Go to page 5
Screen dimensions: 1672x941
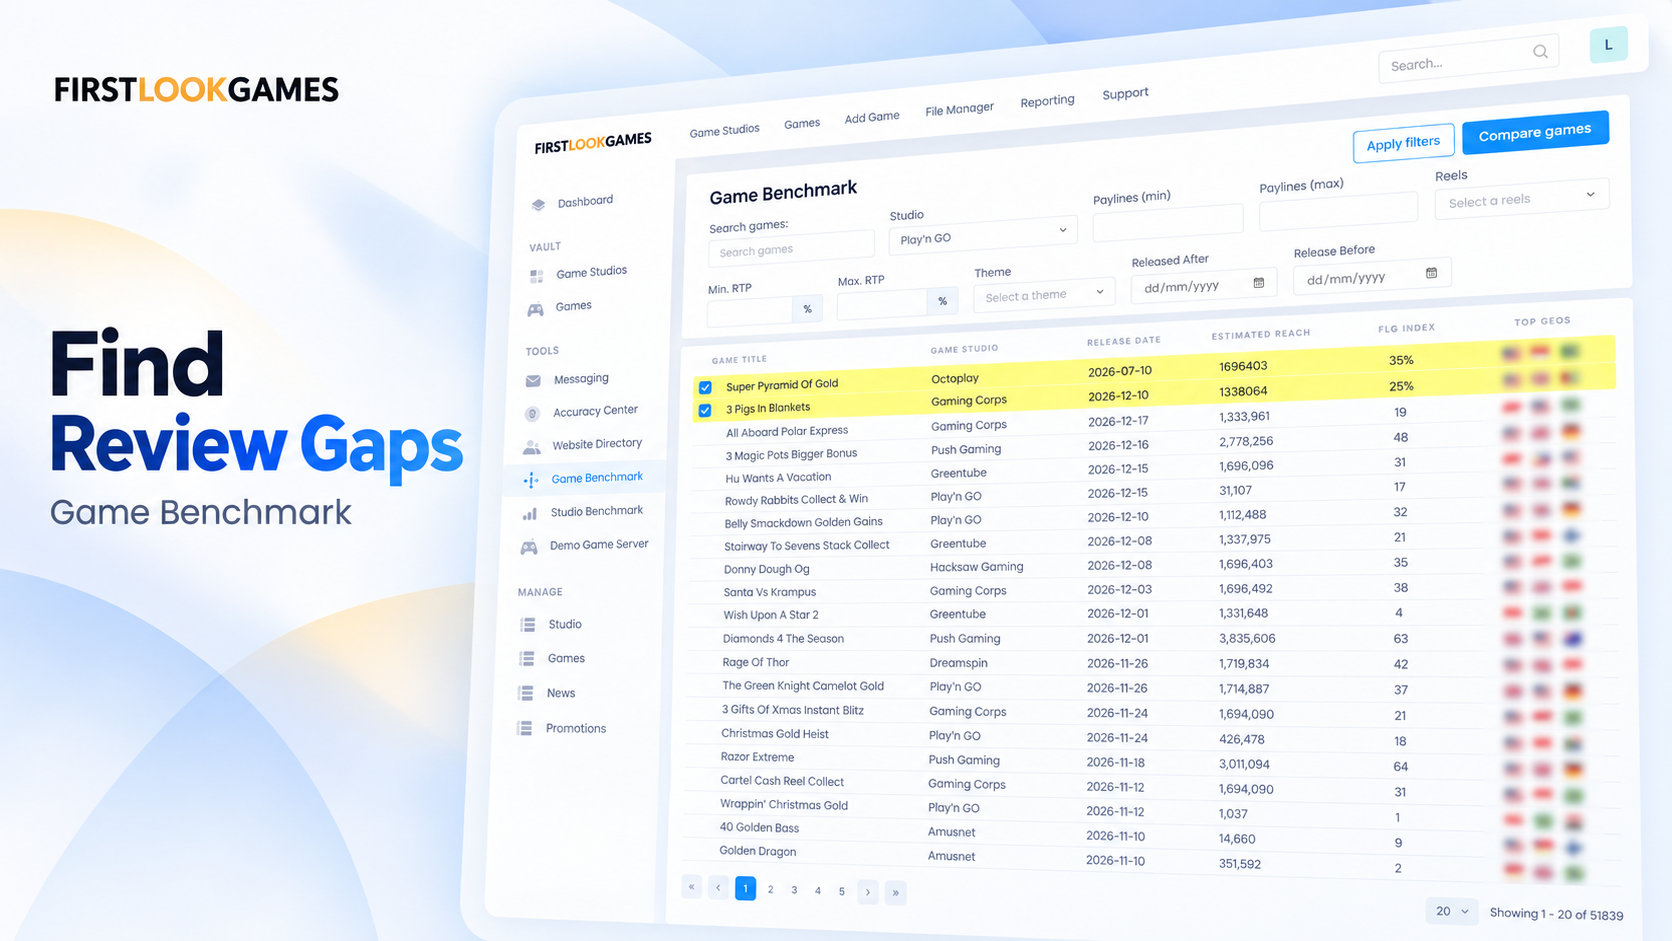pyautogui.click(x=842, y=891)
